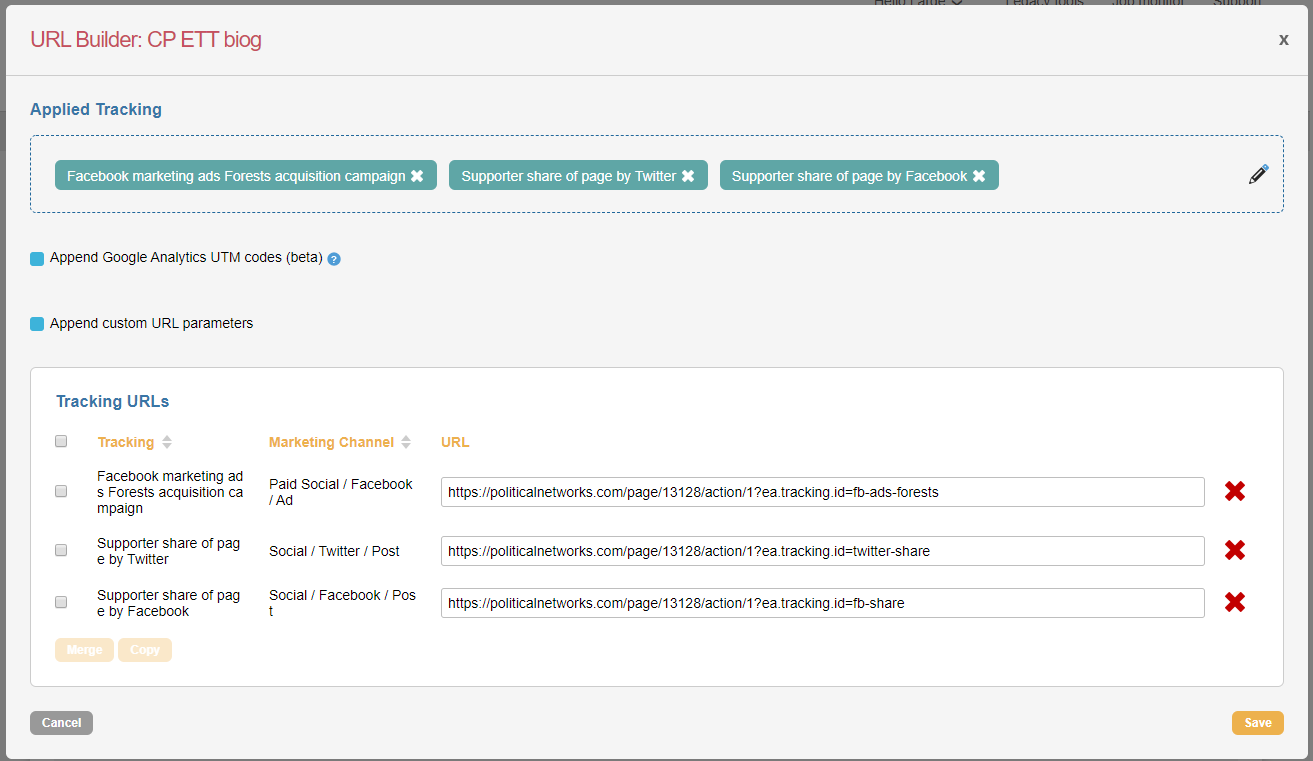
Task: Remove the Supporter share by Facebook tag
Action: point(979,176)
